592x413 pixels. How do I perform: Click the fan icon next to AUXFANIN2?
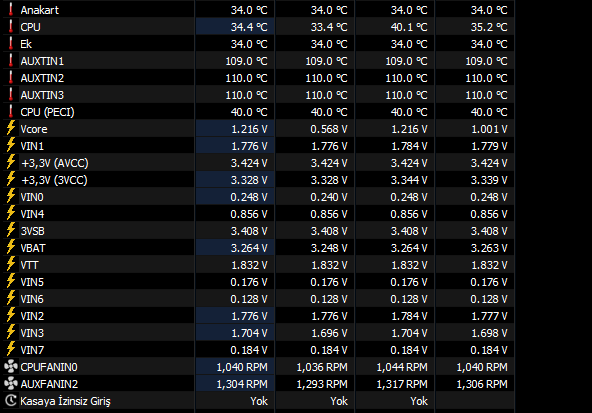tap(11, 384)
